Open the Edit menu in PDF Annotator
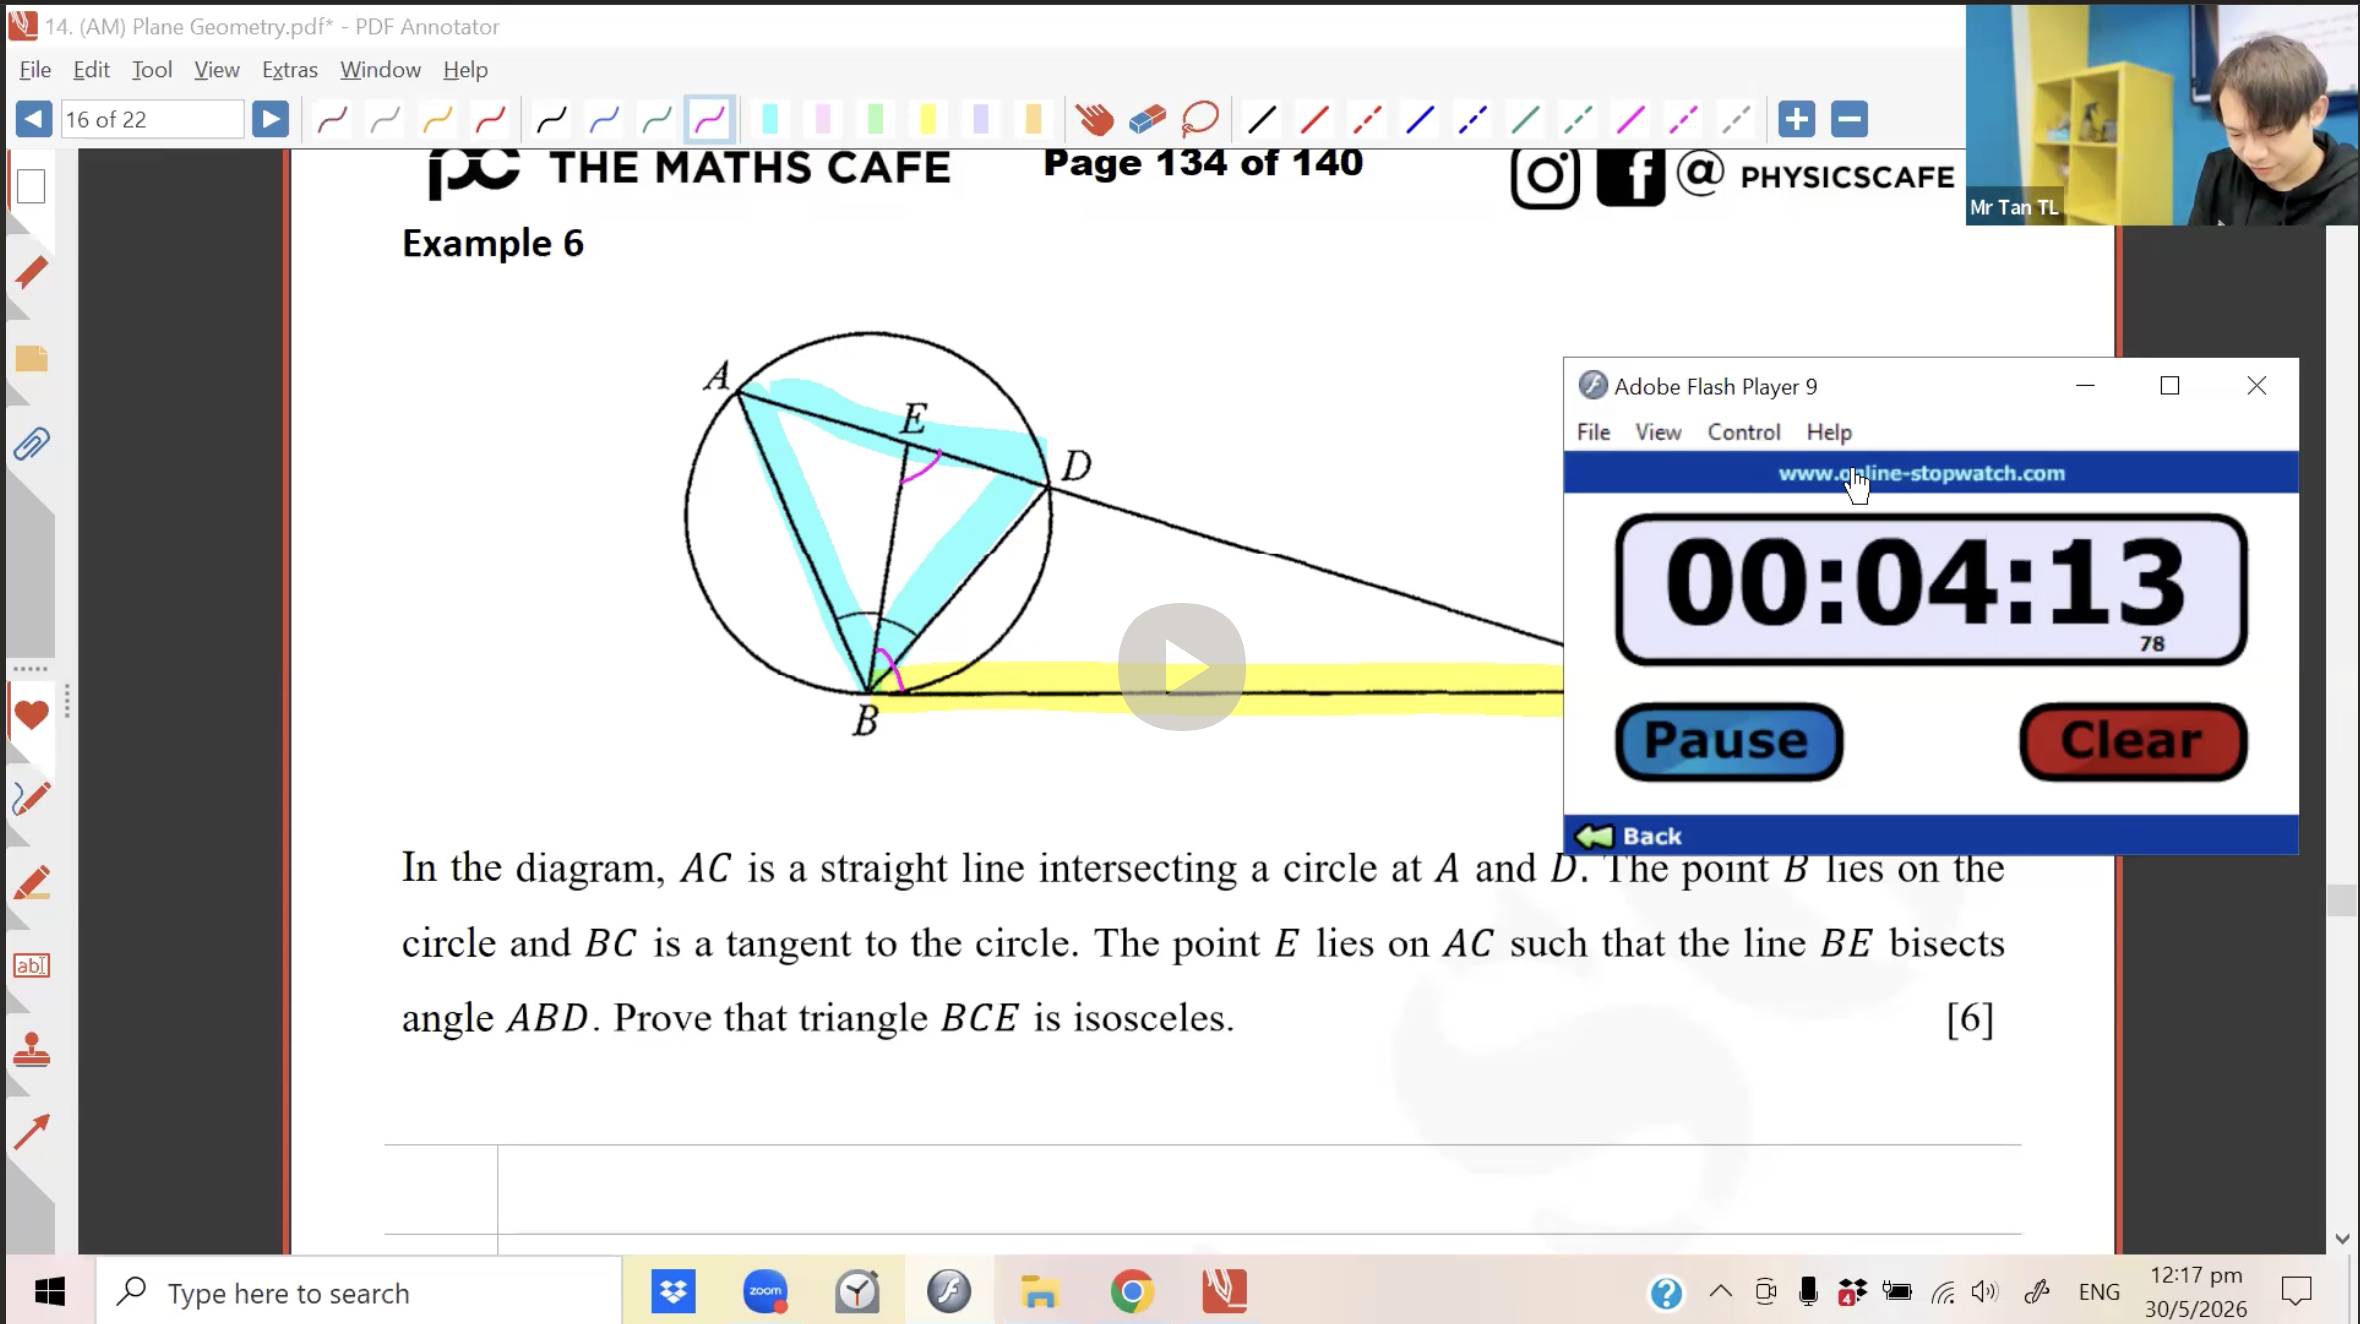Viewport: 2360px width, 1324px height. click(x=91, y=70)
